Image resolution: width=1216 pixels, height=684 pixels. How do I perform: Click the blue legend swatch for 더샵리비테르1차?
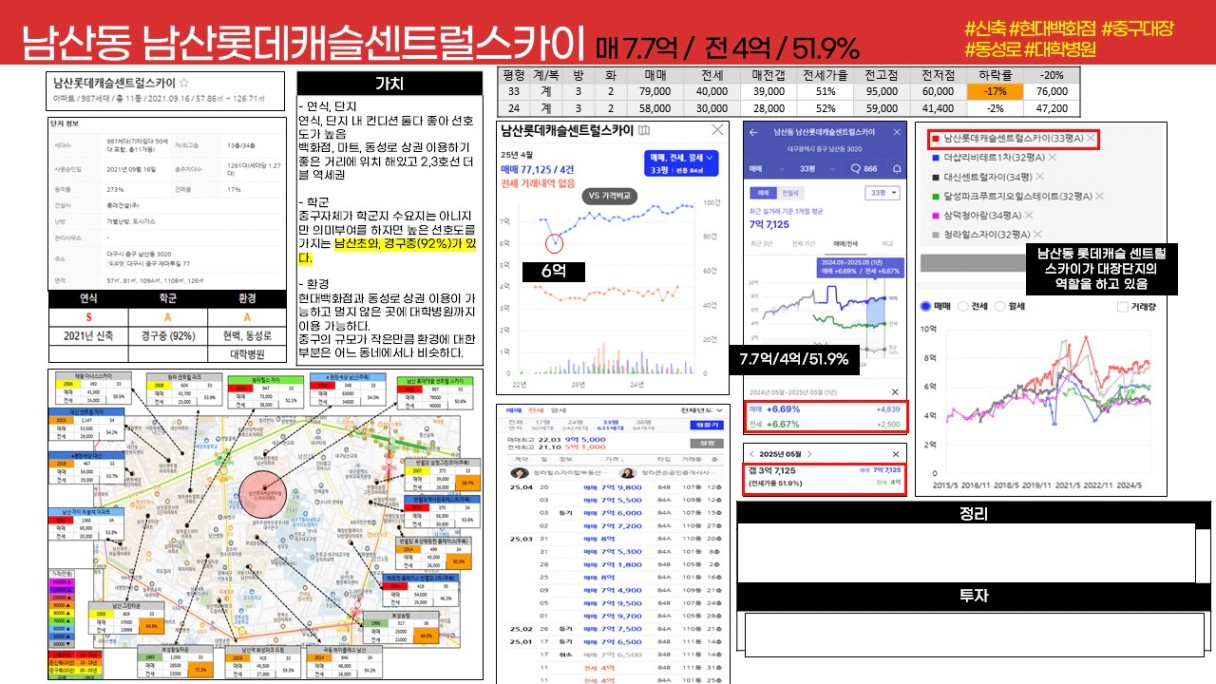tap(935, 158)
